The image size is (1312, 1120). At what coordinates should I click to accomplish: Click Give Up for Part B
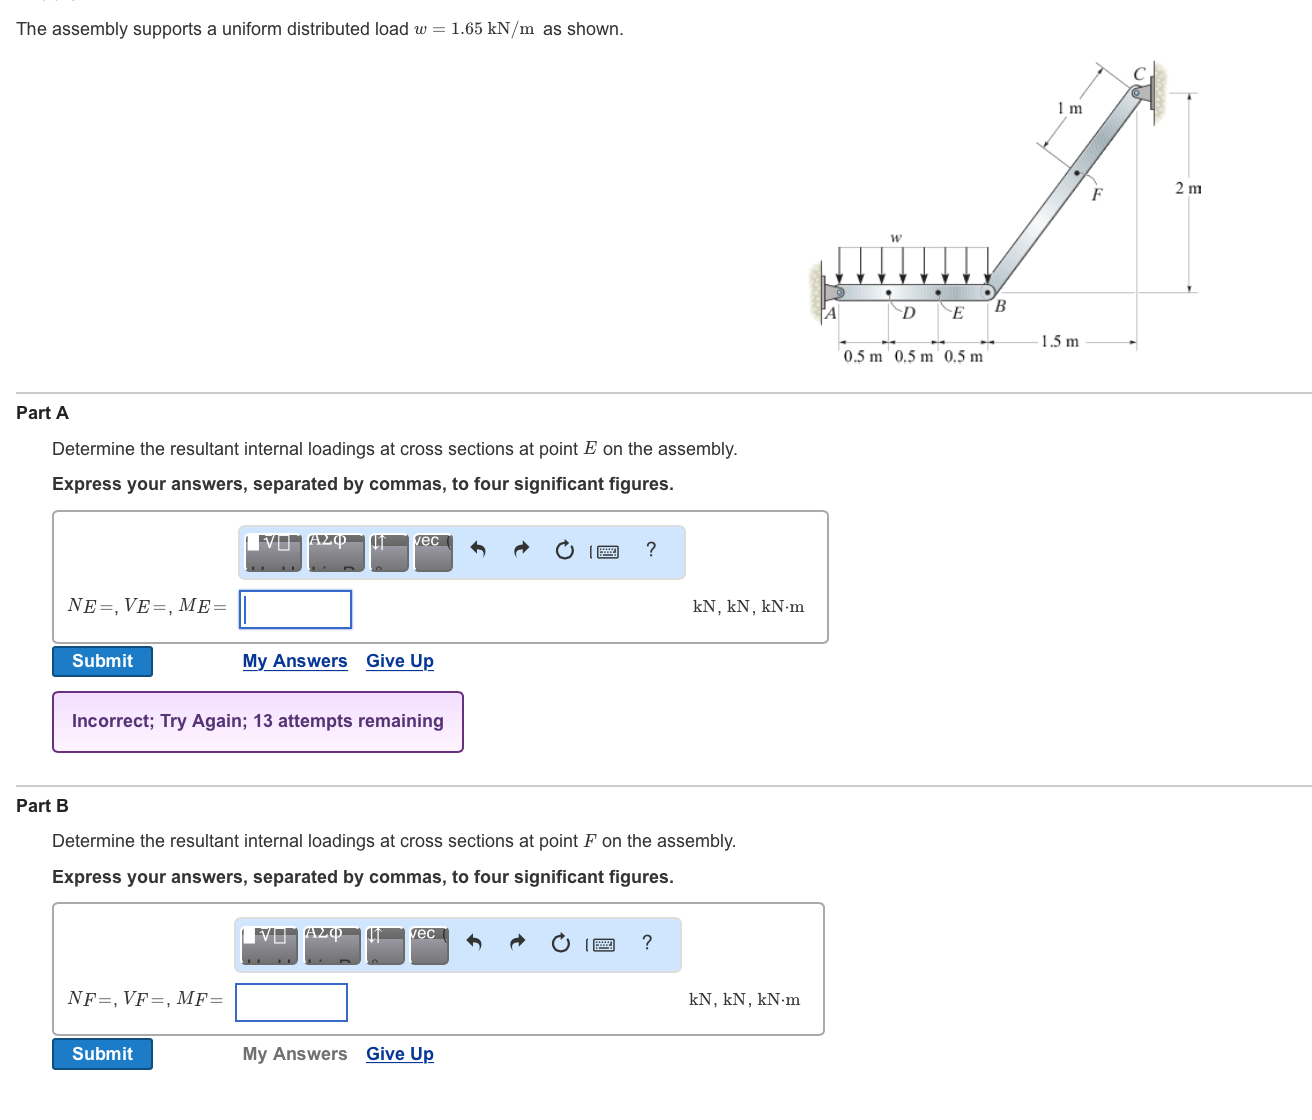tap(399, 1053)
